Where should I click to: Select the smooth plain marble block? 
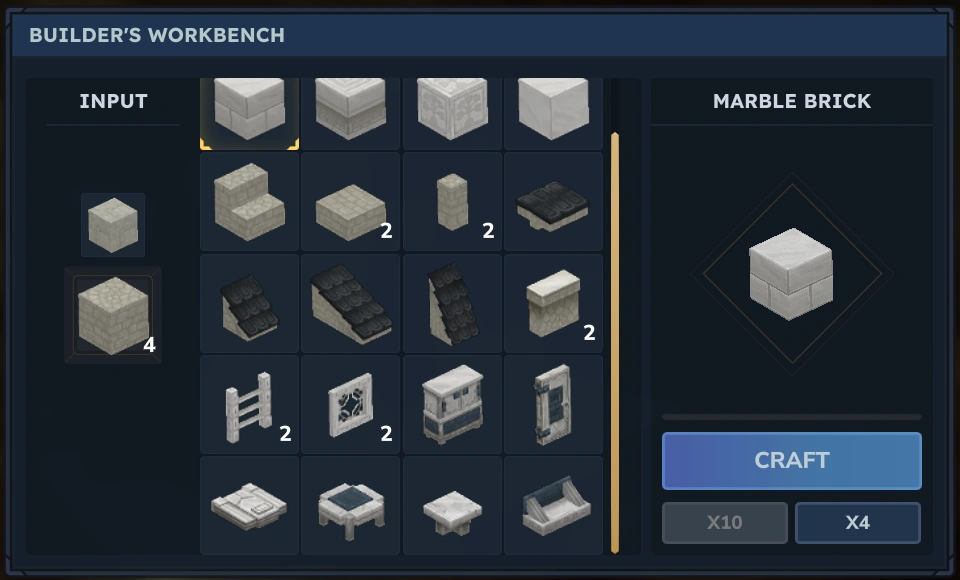point(553,113)
